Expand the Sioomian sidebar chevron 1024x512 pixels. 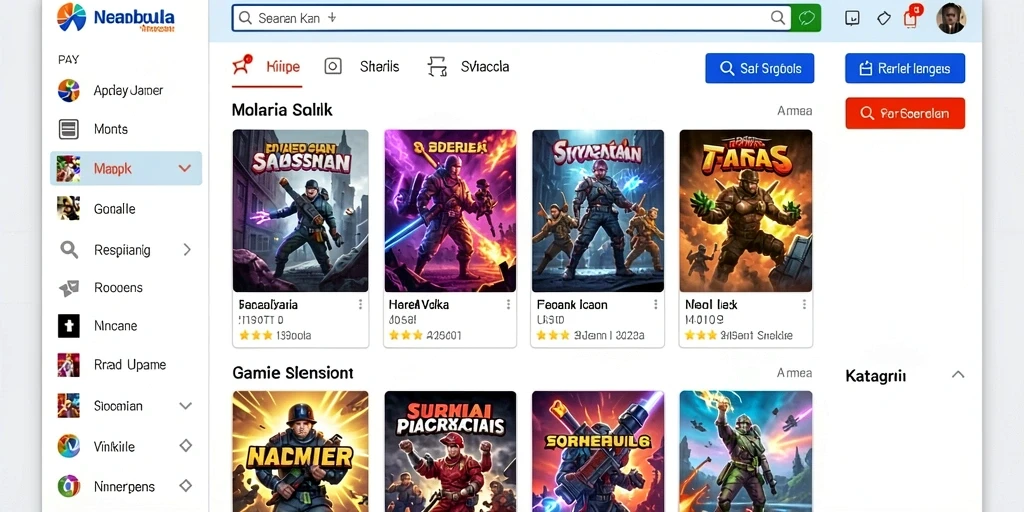coord(185,406)
